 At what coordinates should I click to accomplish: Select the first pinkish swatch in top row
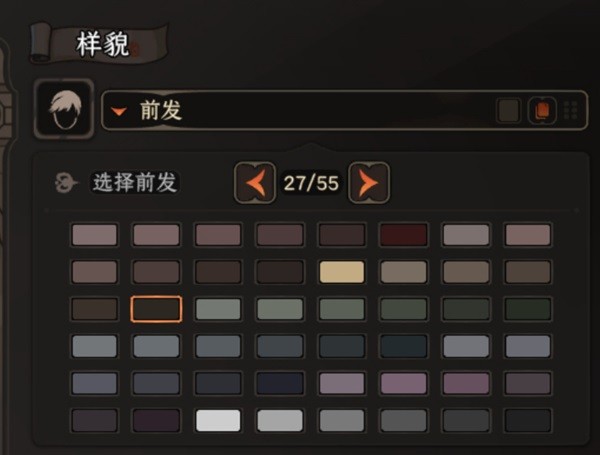click(94, 235)
